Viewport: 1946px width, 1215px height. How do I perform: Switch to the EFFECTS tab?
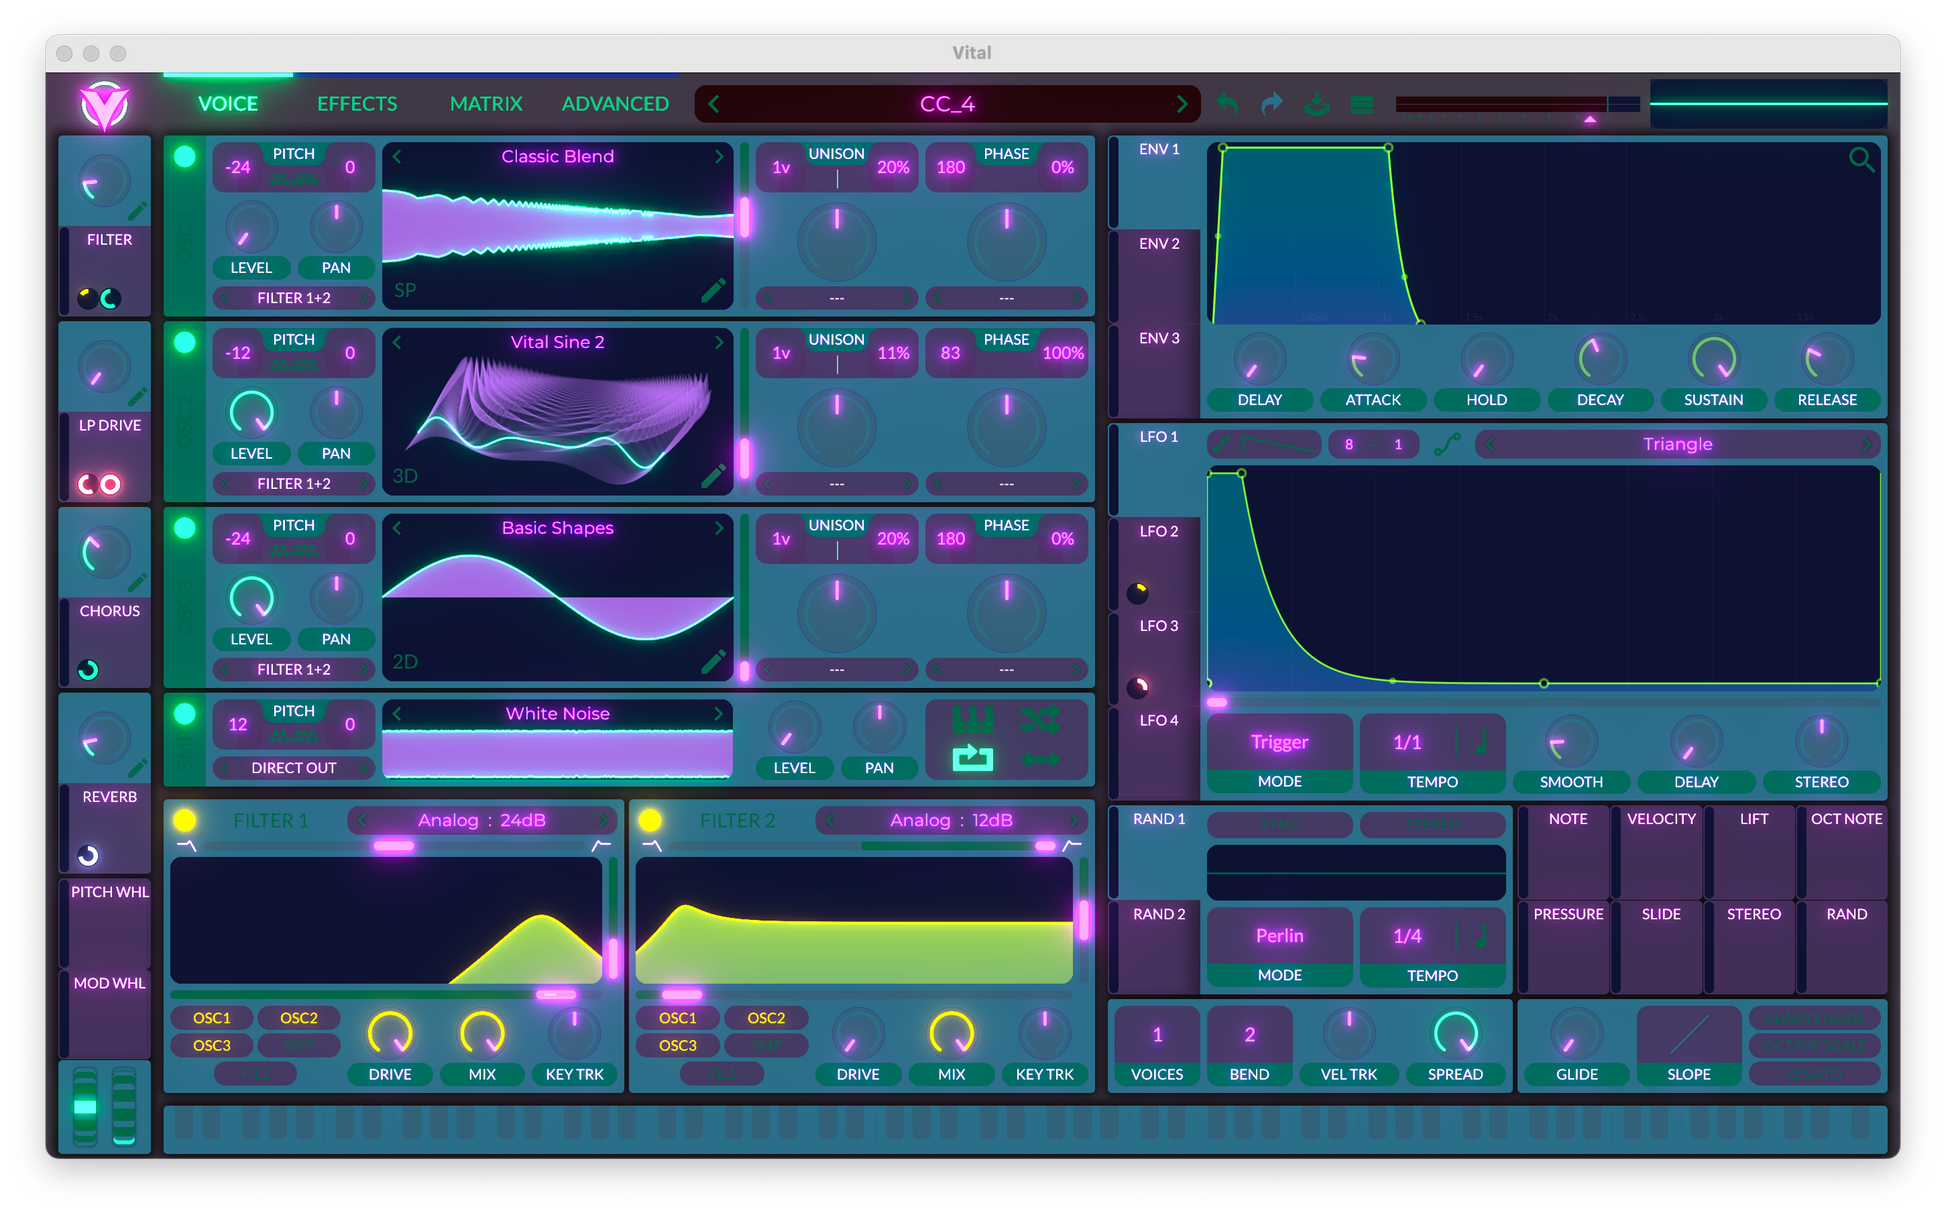click(x=357, y=104)
